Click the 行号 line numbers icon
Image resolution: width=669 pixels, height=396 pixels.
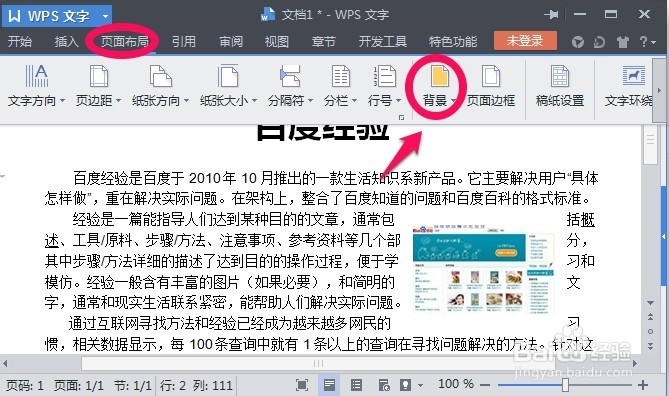pos(385,76)
